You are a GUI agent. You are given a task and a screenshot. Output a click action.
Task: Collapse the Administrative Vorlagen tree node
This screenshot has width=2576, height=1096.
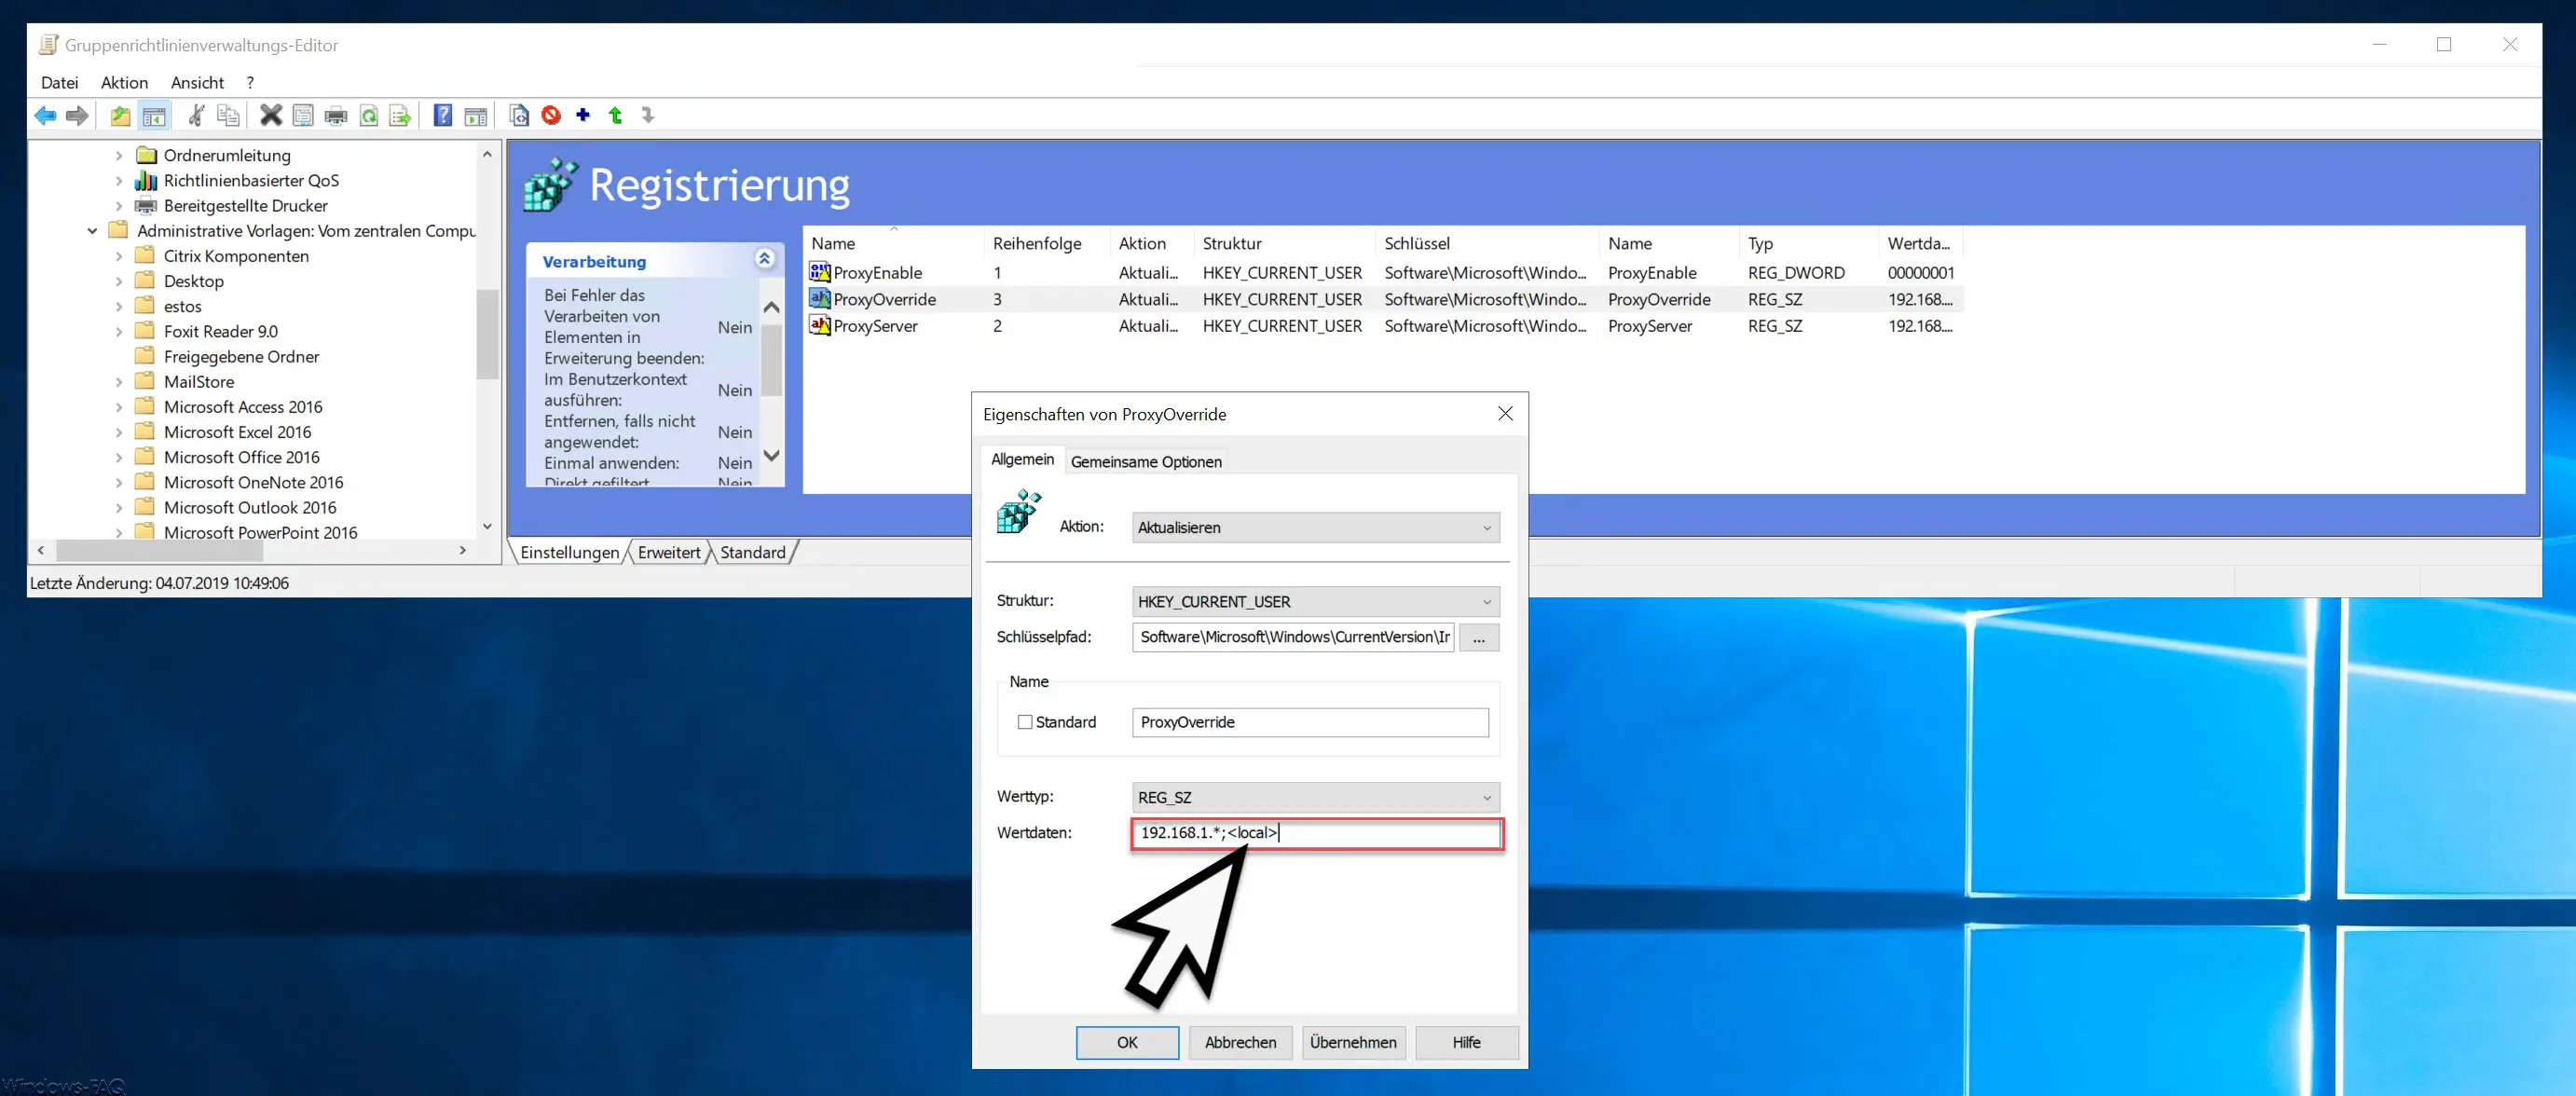[92, 231]
